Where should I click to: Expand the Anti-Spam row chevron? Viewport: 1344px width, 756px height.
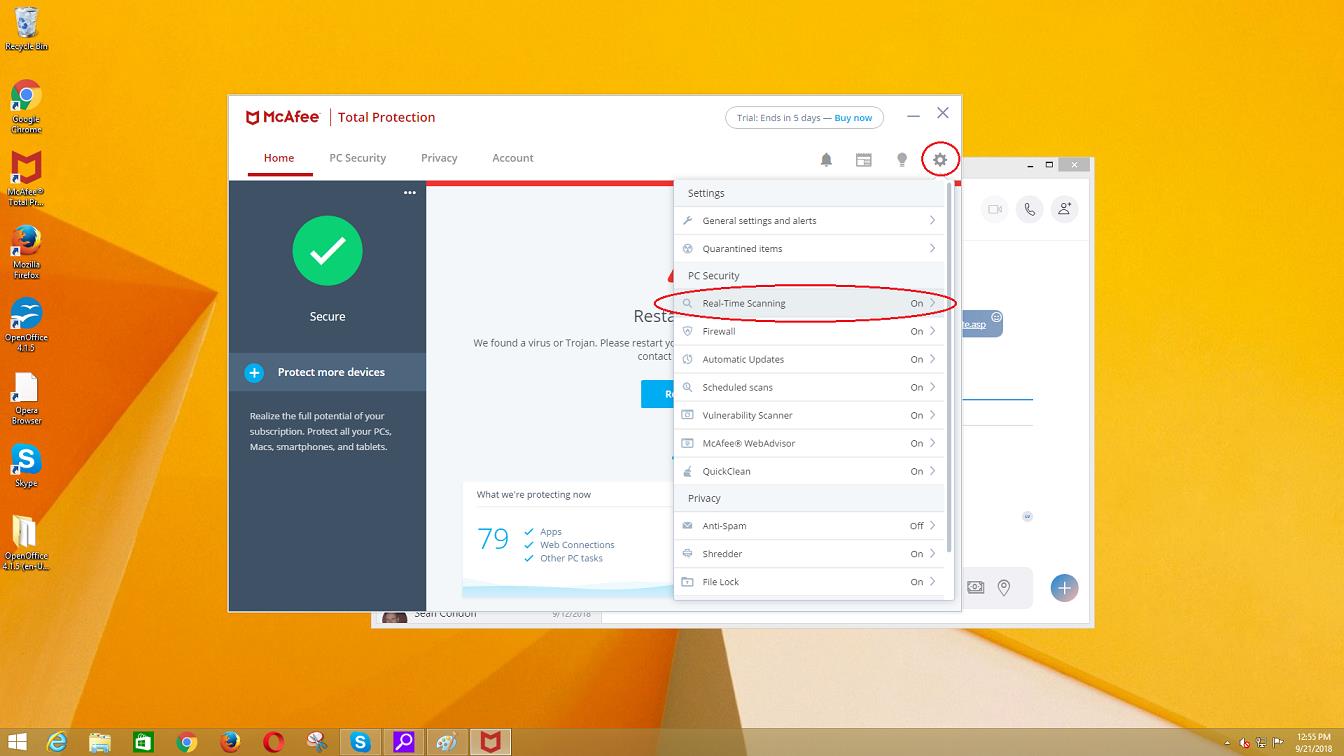tap(932, 526)
